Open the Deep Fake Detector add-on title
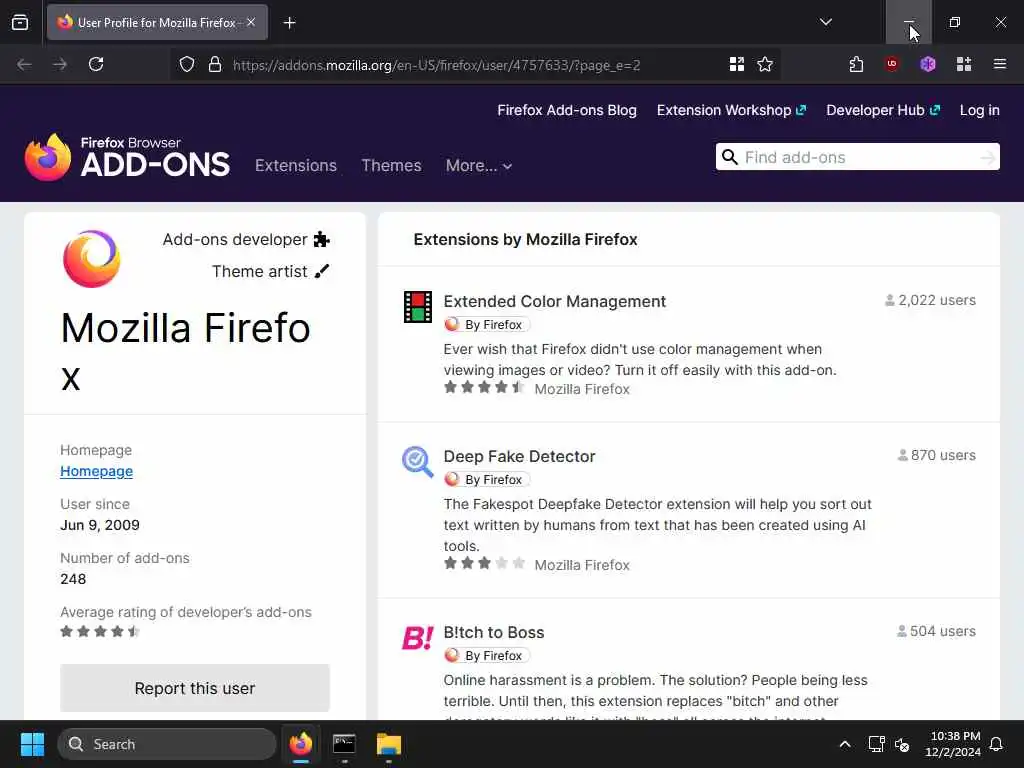 (519, 456)
